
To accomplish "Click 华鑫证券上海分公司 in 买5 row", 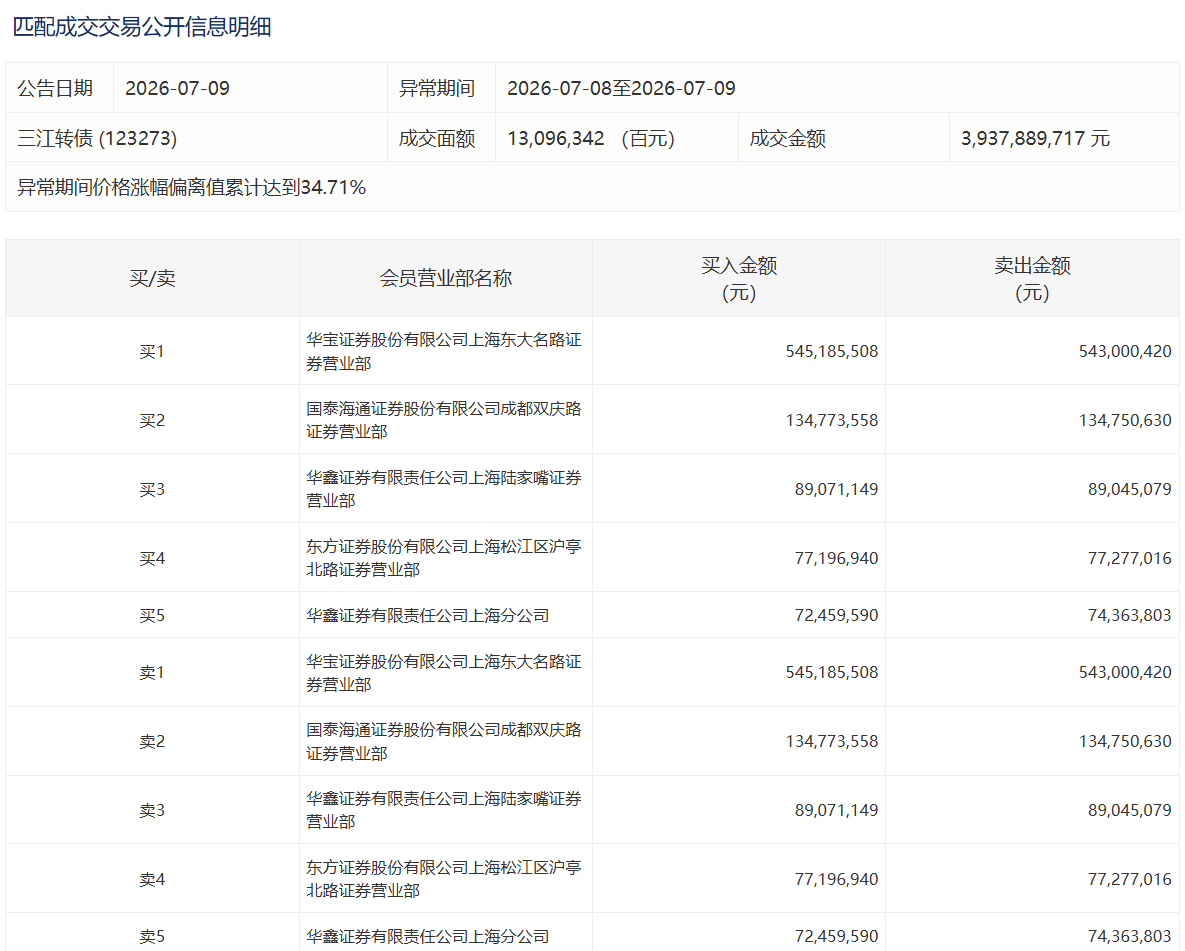I will click(x=428, y=615).
